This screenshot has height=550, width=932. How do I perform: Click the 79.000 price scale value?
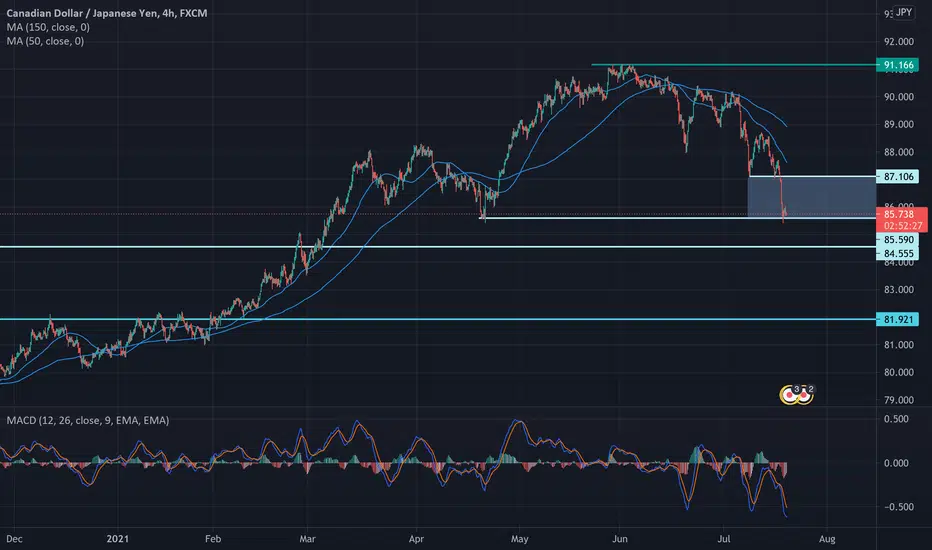[899, 400]
